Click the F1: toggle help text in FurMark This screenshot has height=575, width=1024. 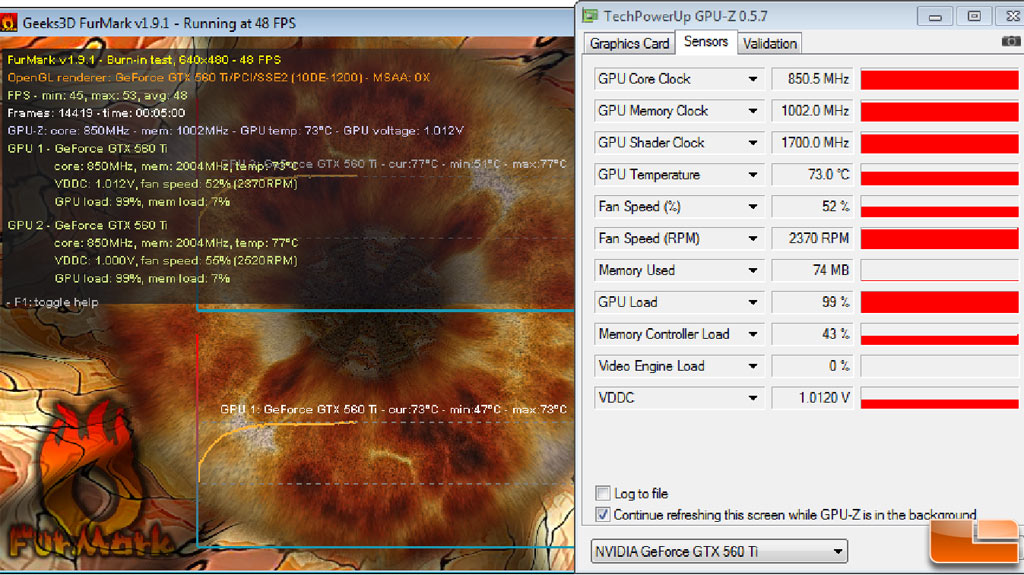(x=52, y=303)
